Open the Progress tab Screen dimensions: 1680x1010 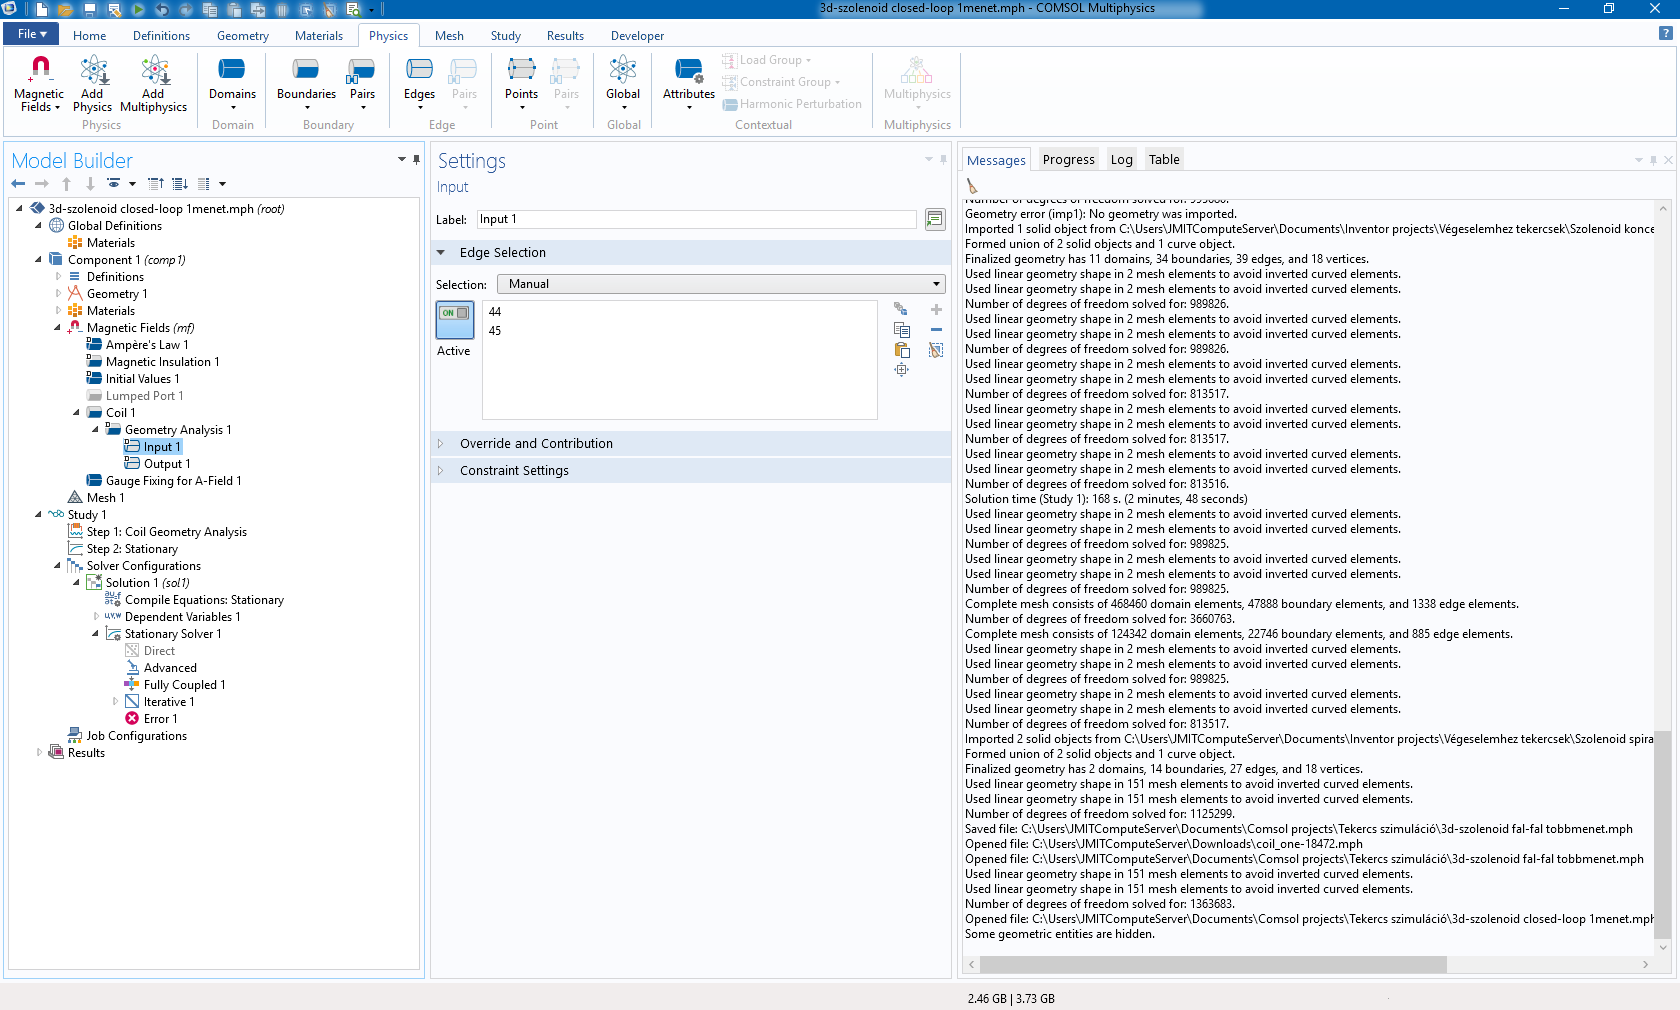pos(1068,160)
